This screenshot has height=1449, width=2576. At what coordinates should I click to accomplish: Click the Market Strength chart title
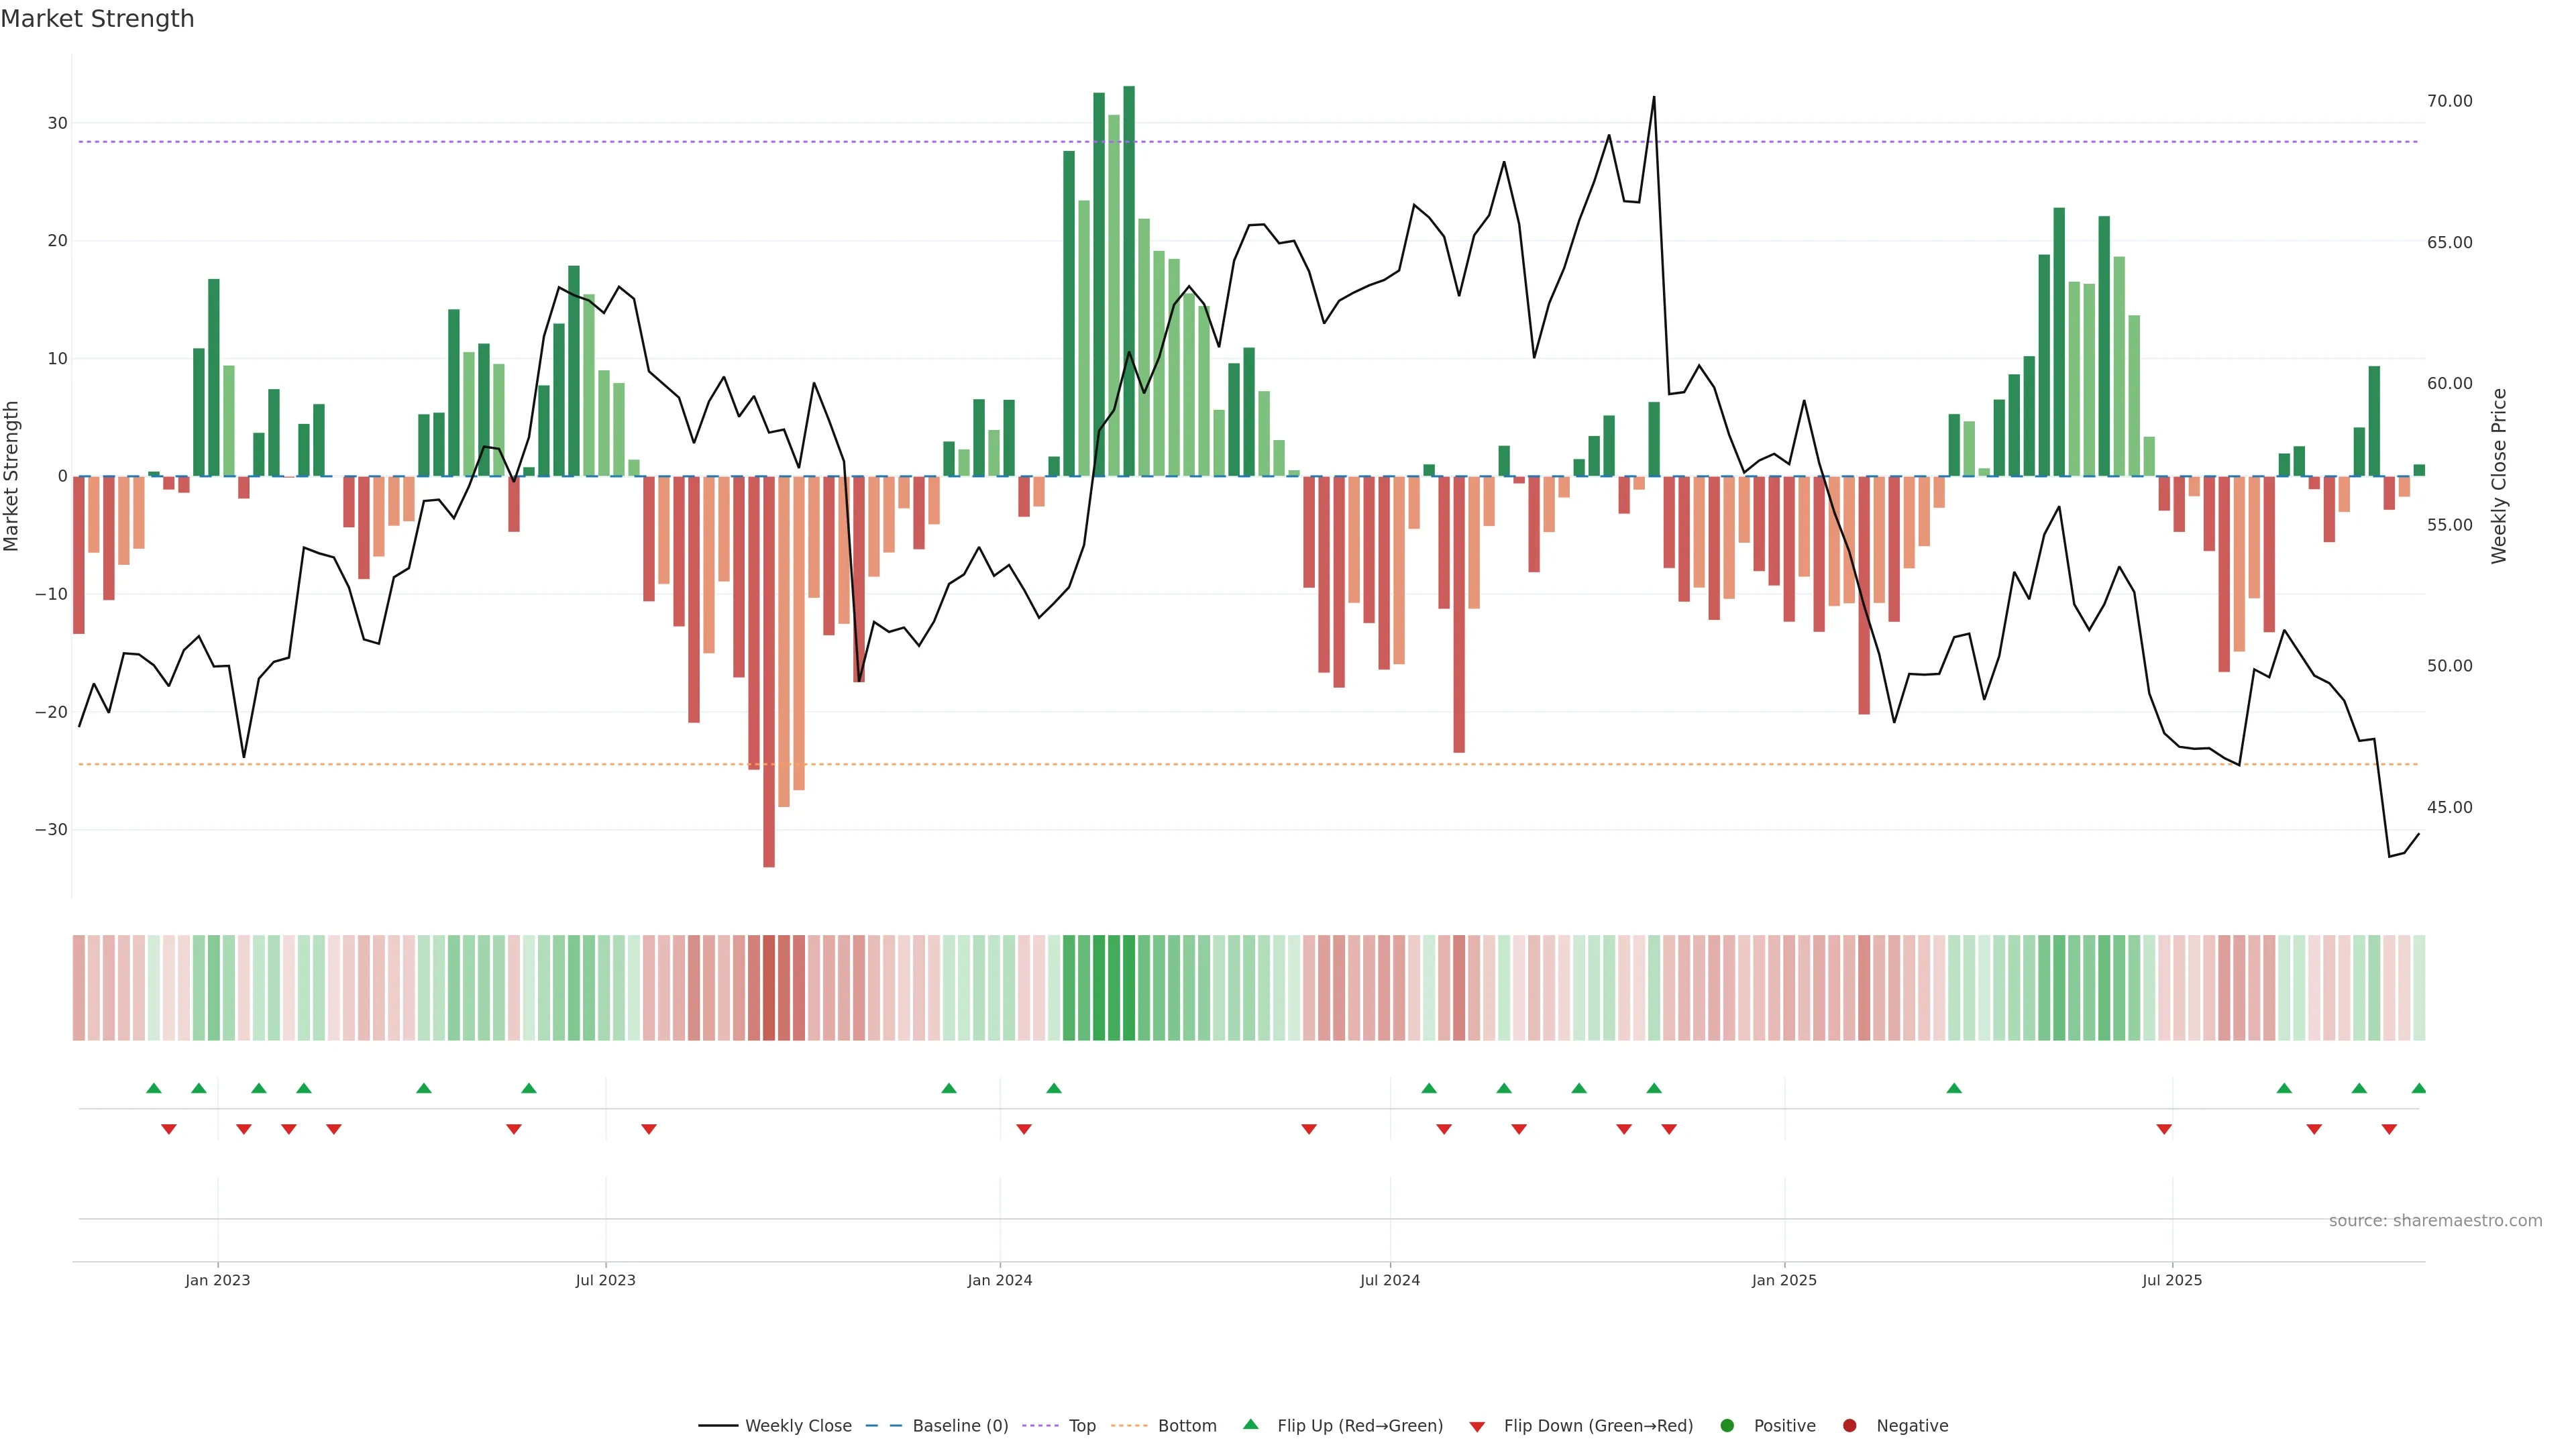click(97, 19)
